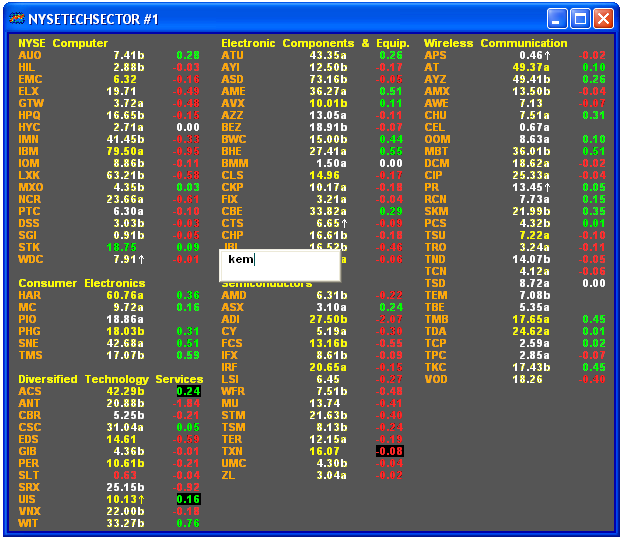This screenshot has width=622, height=539.
Task: Click the STK price 18.75
Action: 121,247
